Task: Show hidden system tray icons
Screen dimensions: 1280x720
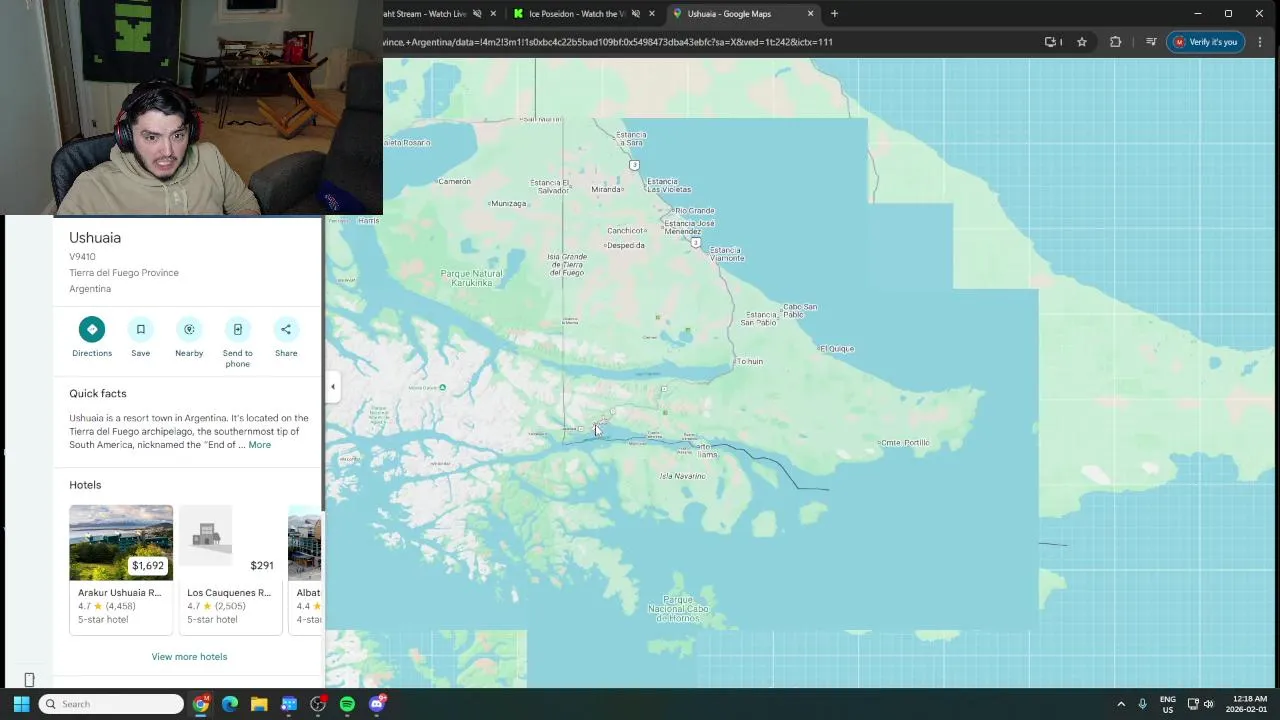Action: (x=1121, y=704)
